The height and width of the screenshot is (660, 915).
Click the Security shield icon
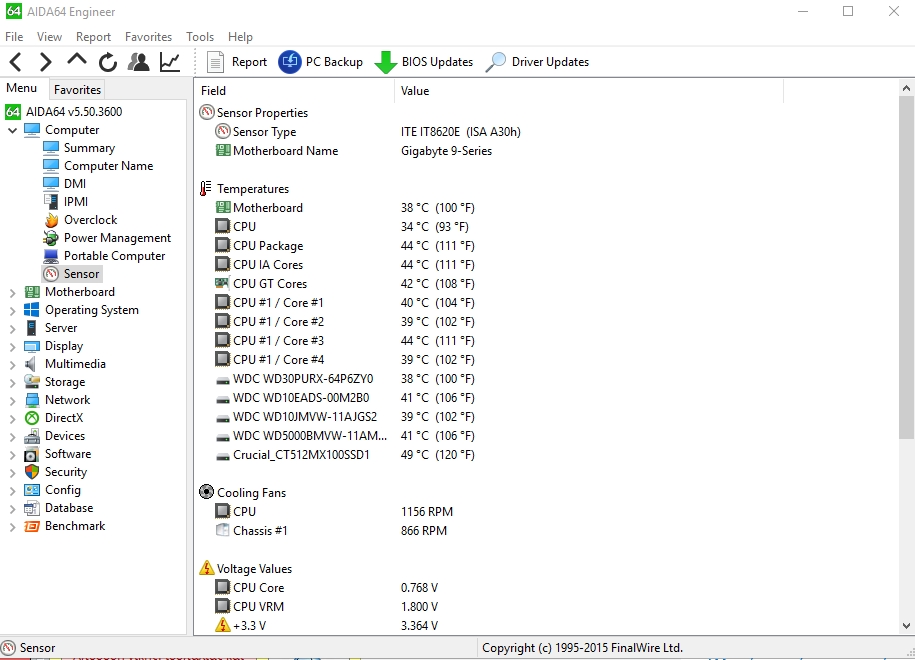pos(32,472)
